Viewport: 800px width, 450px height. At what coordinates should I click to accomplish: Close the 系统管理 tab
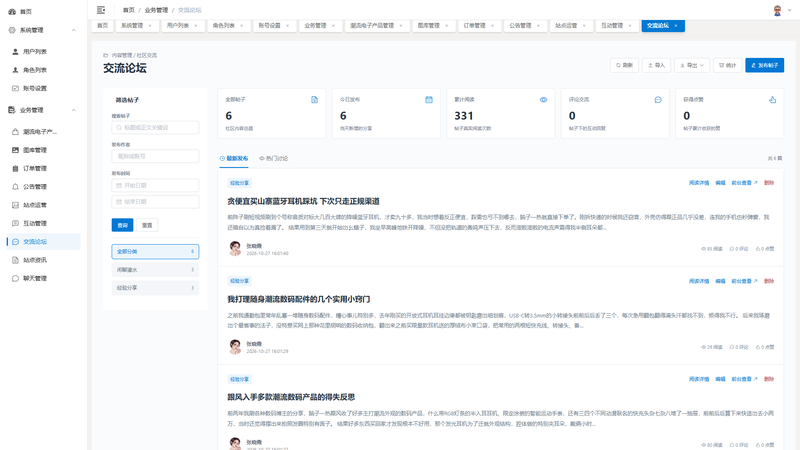[150, 26]
